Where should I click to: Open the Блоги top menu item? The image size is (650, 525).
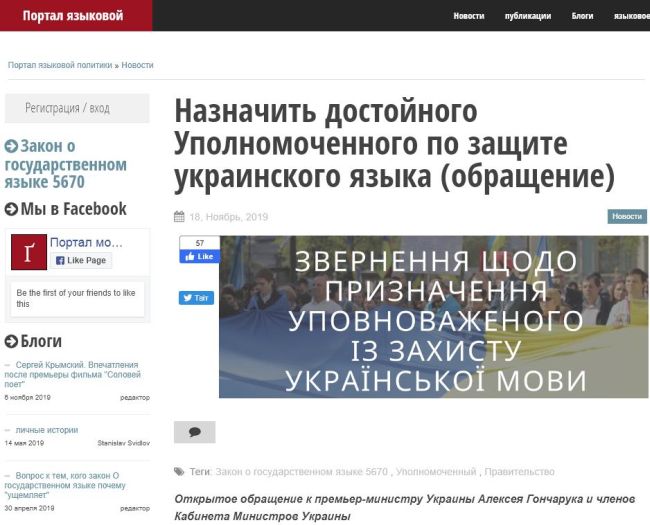582,16
